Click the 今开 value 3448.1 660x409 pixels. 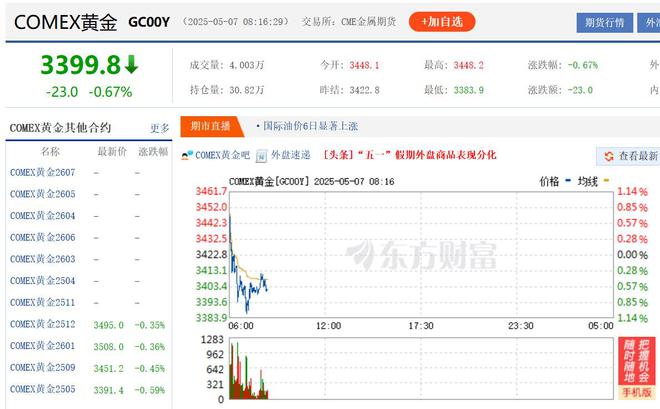(364, 65)
